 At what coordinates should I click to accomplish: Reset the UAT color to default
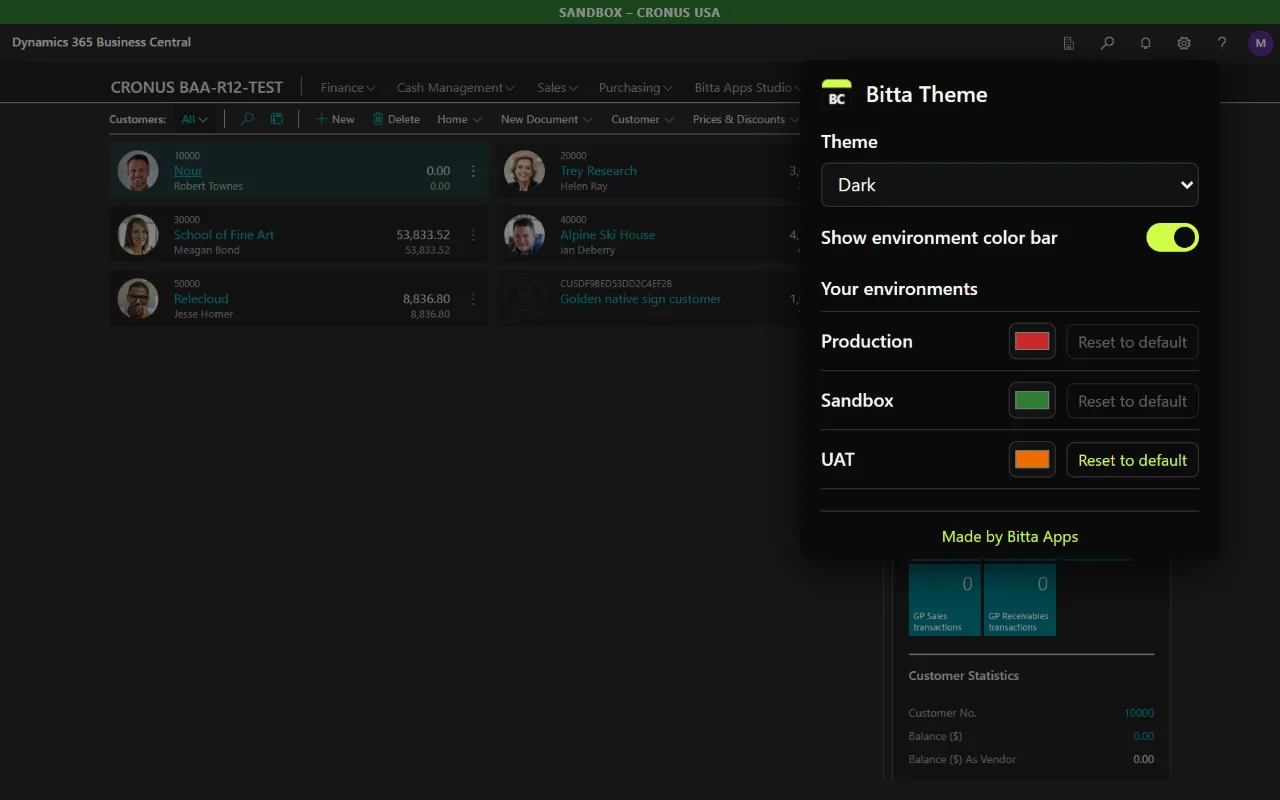pos(1132,460)
